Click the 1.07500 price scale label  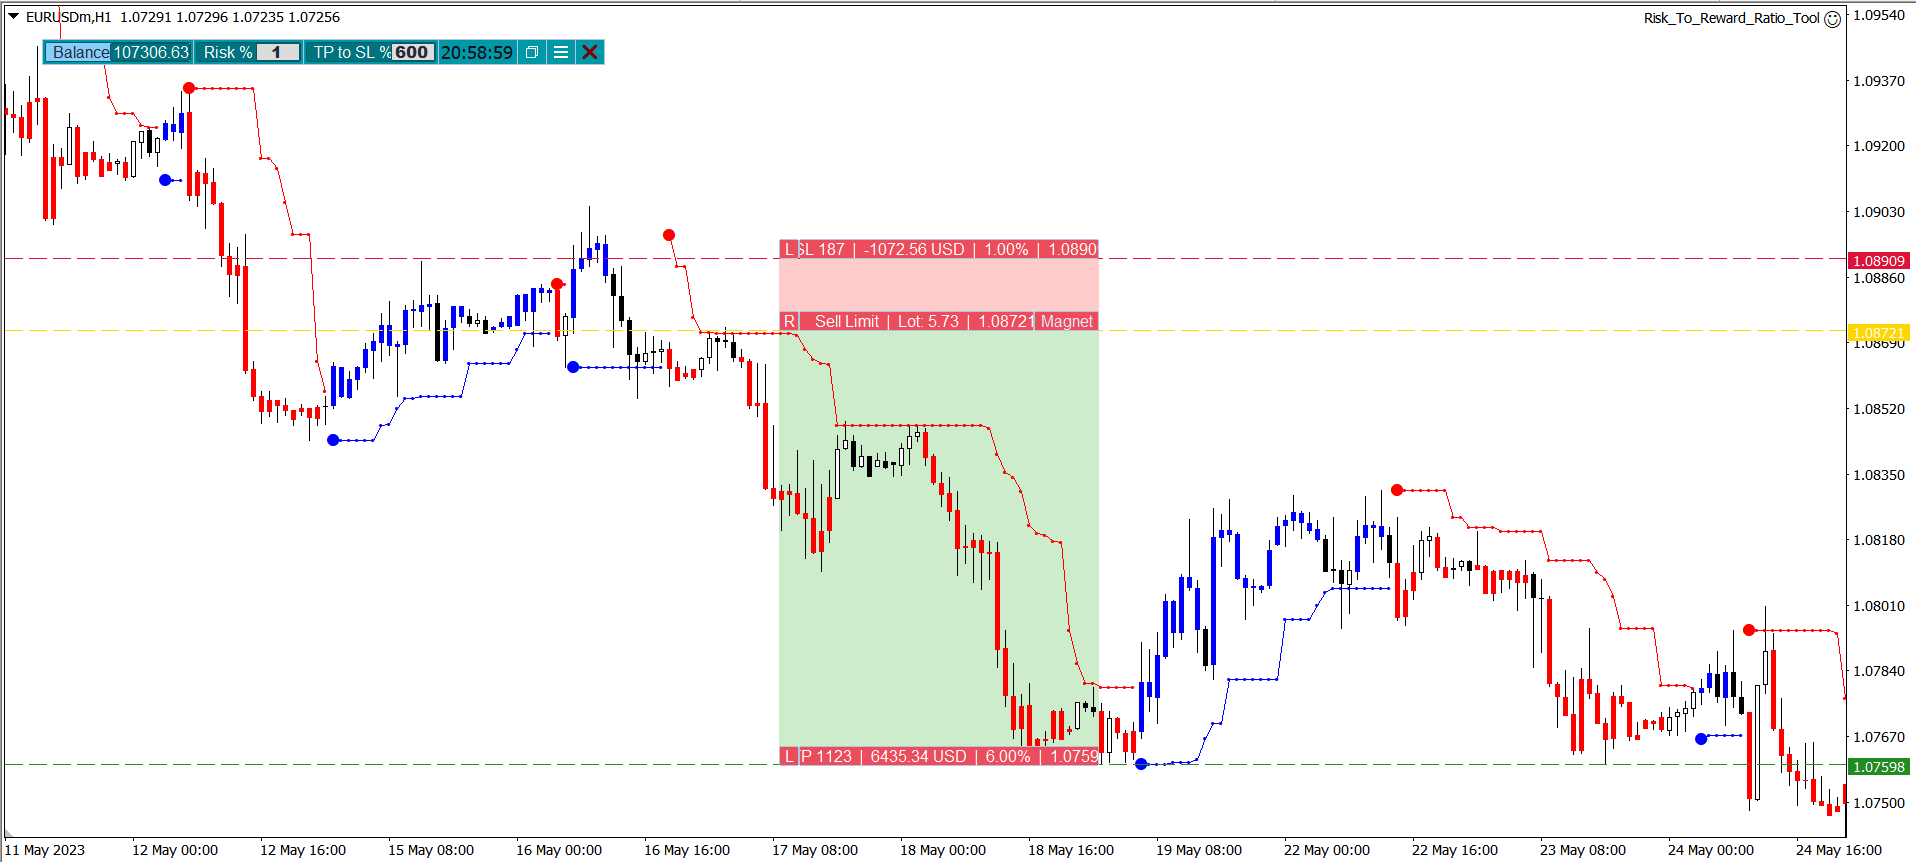(x=1879, y=802)
